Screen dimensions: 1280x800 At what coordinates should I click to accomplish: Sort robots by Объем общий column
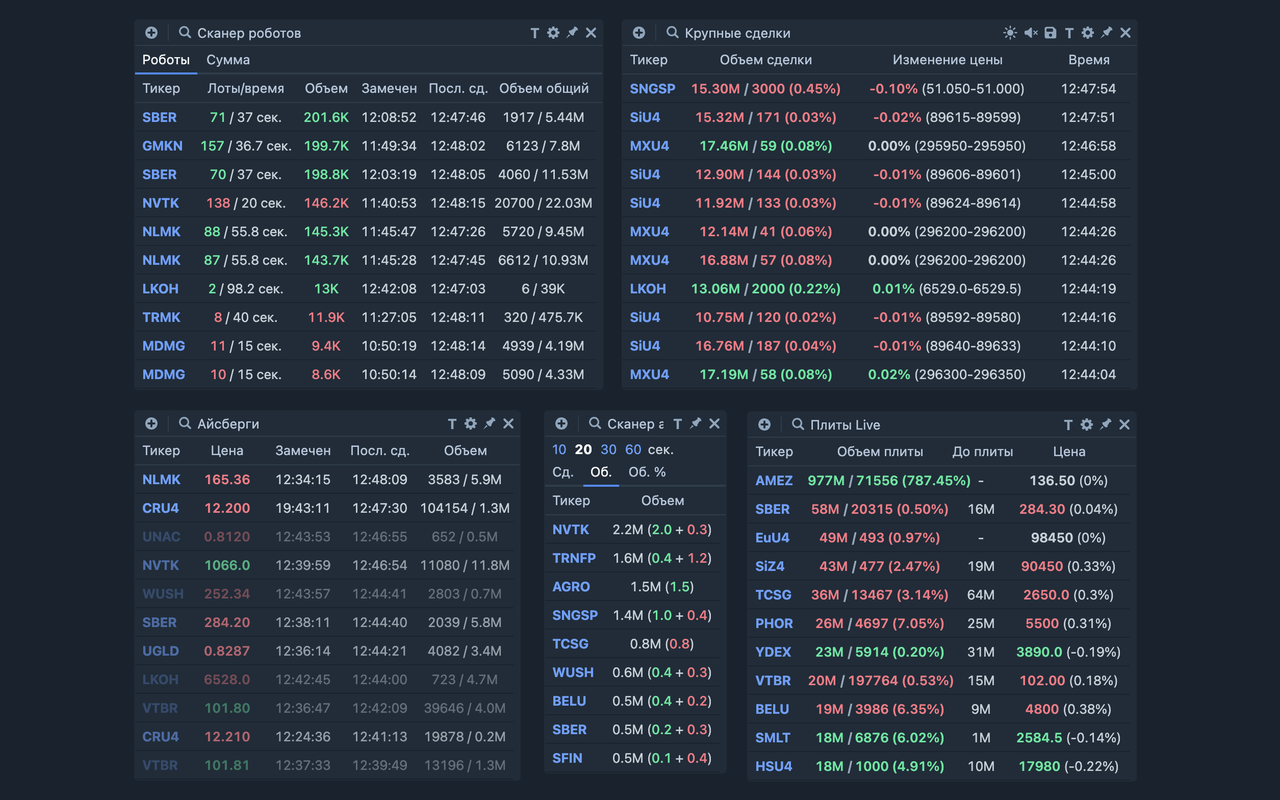pos(544,88)
